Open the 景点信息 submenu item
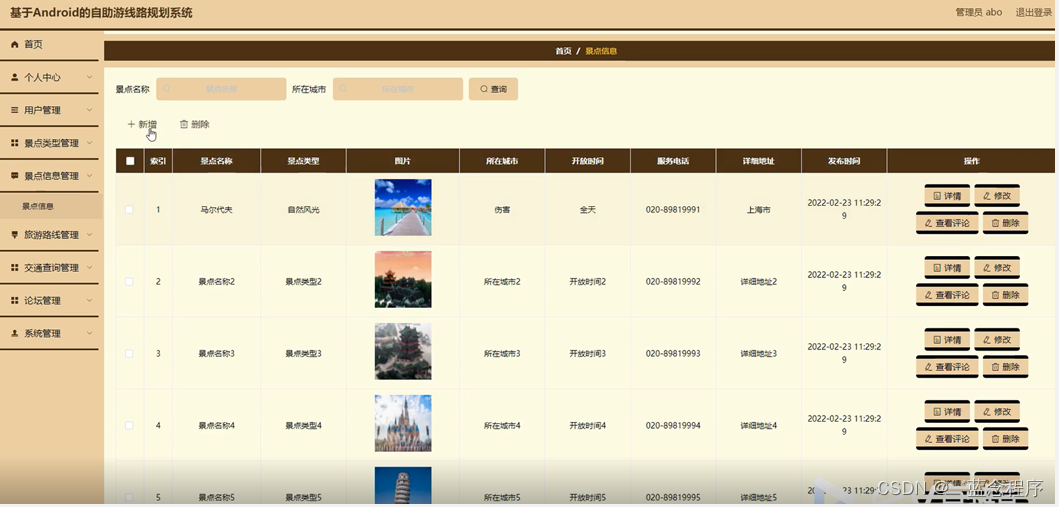This screenshot has width=1059, height=507. 51,207
